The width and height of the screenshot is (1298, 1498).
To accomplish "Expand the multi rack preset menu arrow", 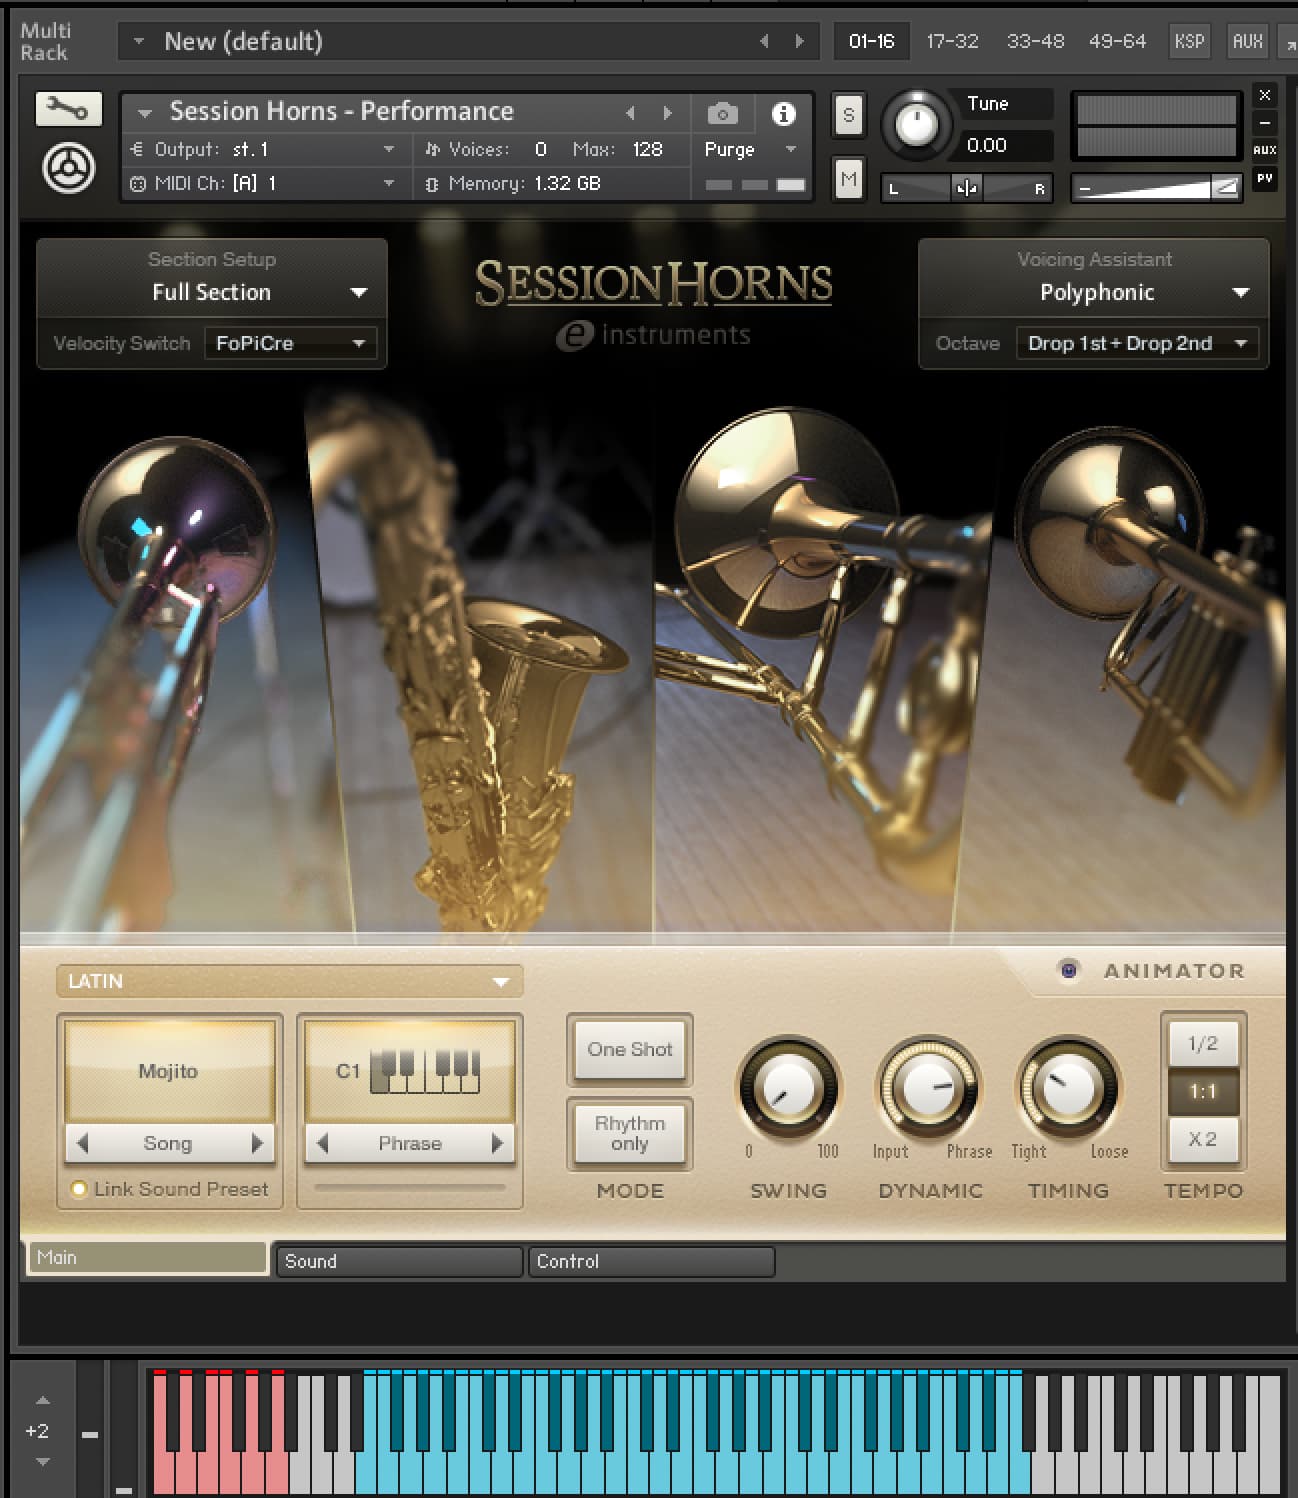I will [x=139, y=41].
